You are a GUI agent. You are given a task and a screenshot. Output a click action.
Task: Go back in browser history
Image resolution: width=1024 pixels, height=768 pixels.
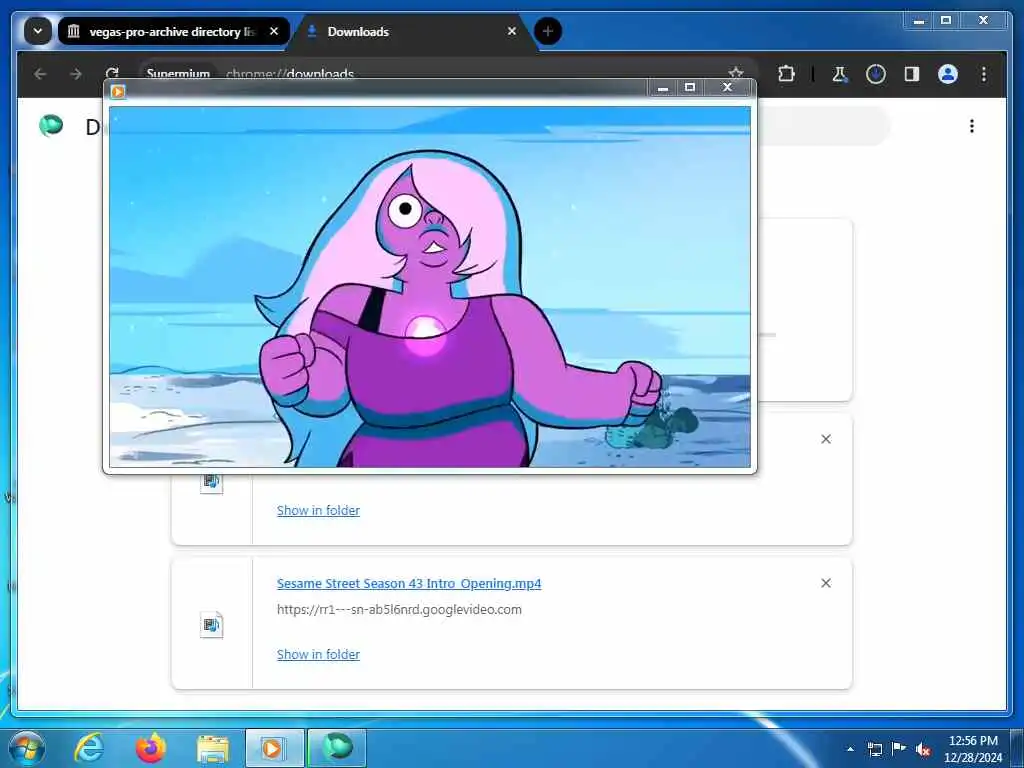coord(40,74)
